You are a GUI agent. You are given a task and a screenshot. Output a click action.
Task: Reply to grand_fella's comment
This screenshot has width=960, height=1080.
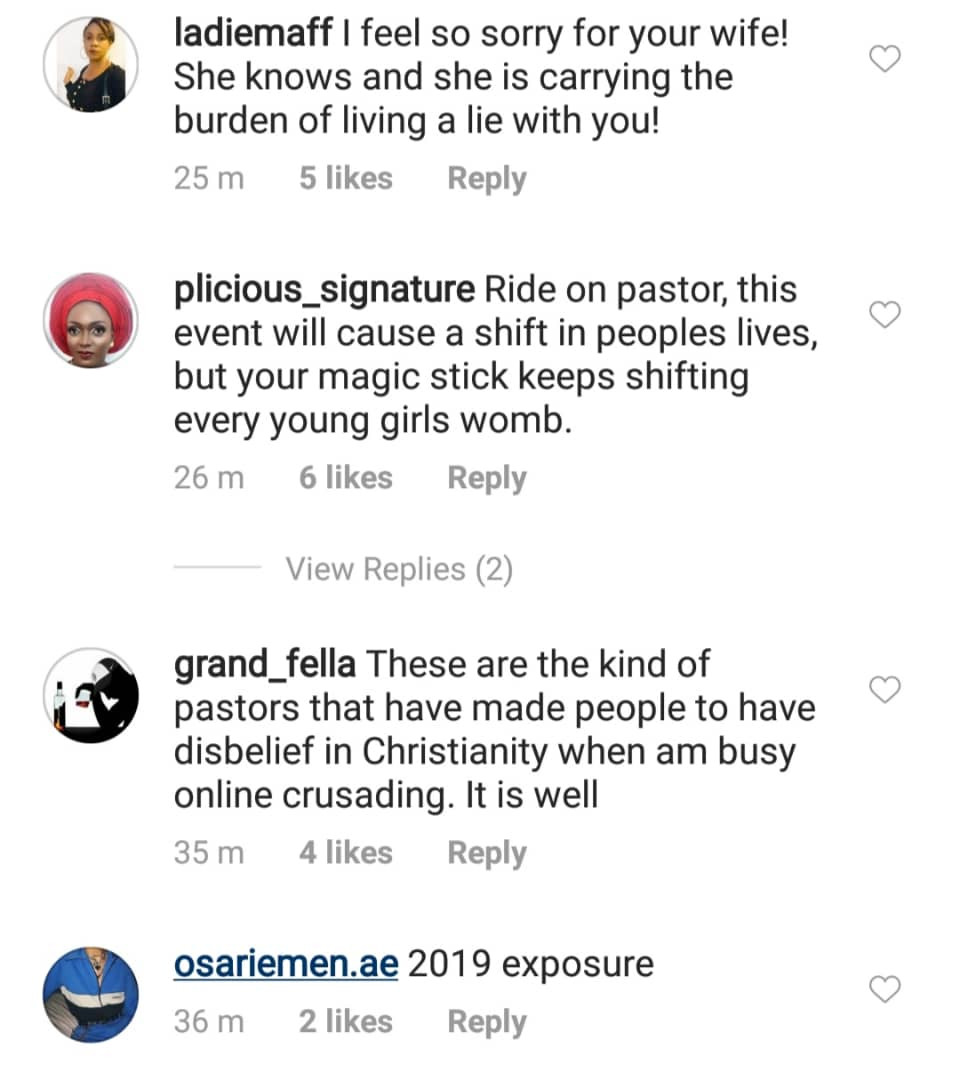(486, 853)
